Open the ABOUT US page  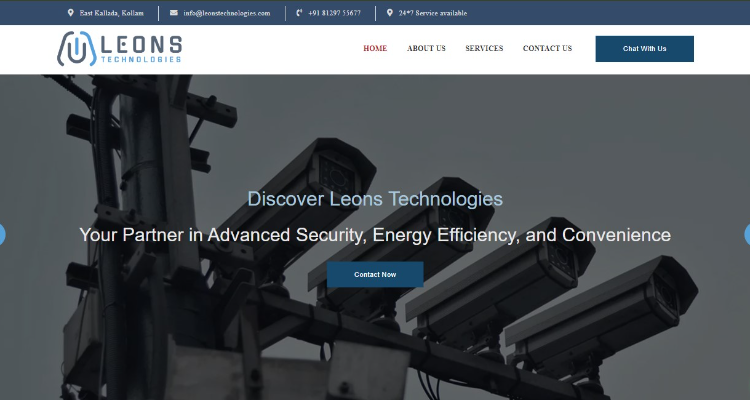(426, 48)
